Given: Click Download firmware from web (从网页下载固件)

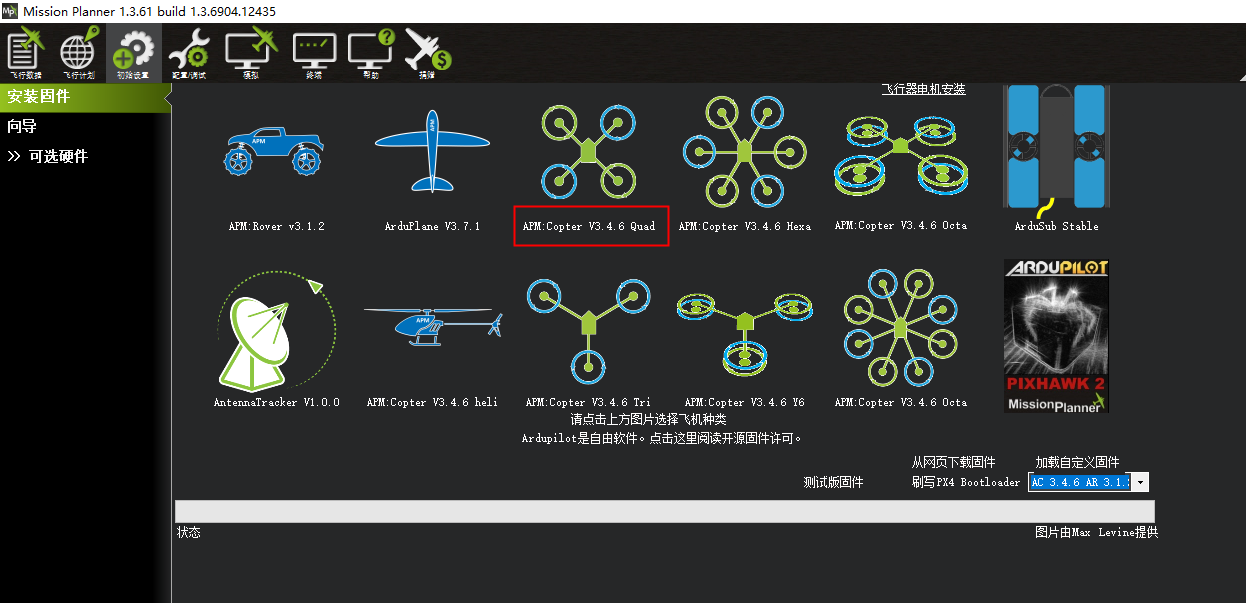Looking at the screenshot, I should pos(953,462).
